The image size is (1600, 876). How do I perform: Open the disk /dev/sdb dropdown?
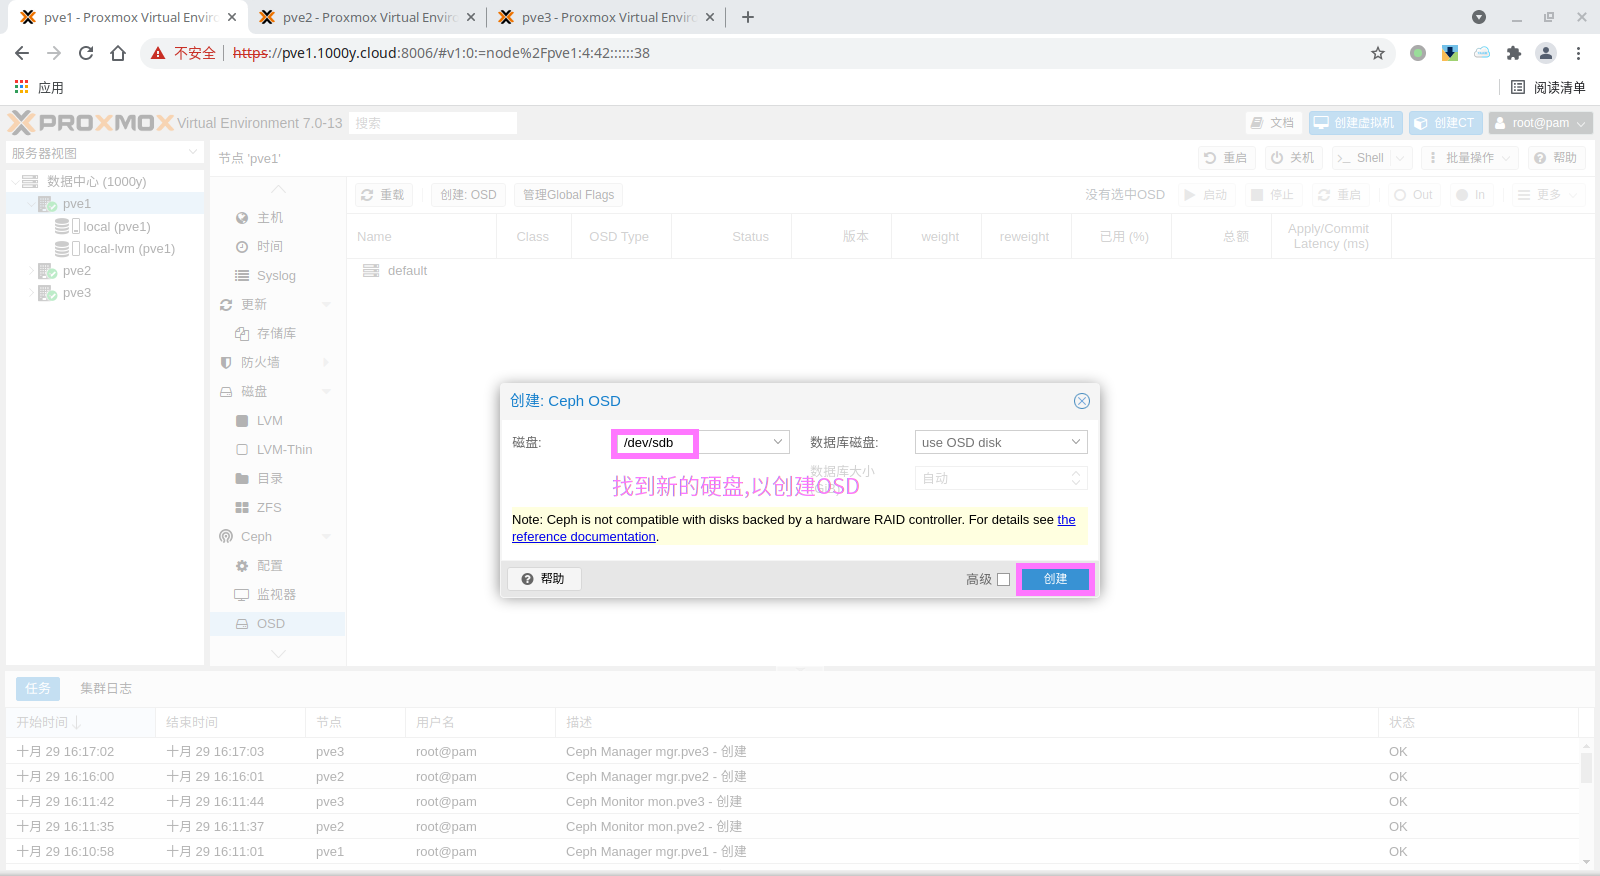[x=777, y=442]
